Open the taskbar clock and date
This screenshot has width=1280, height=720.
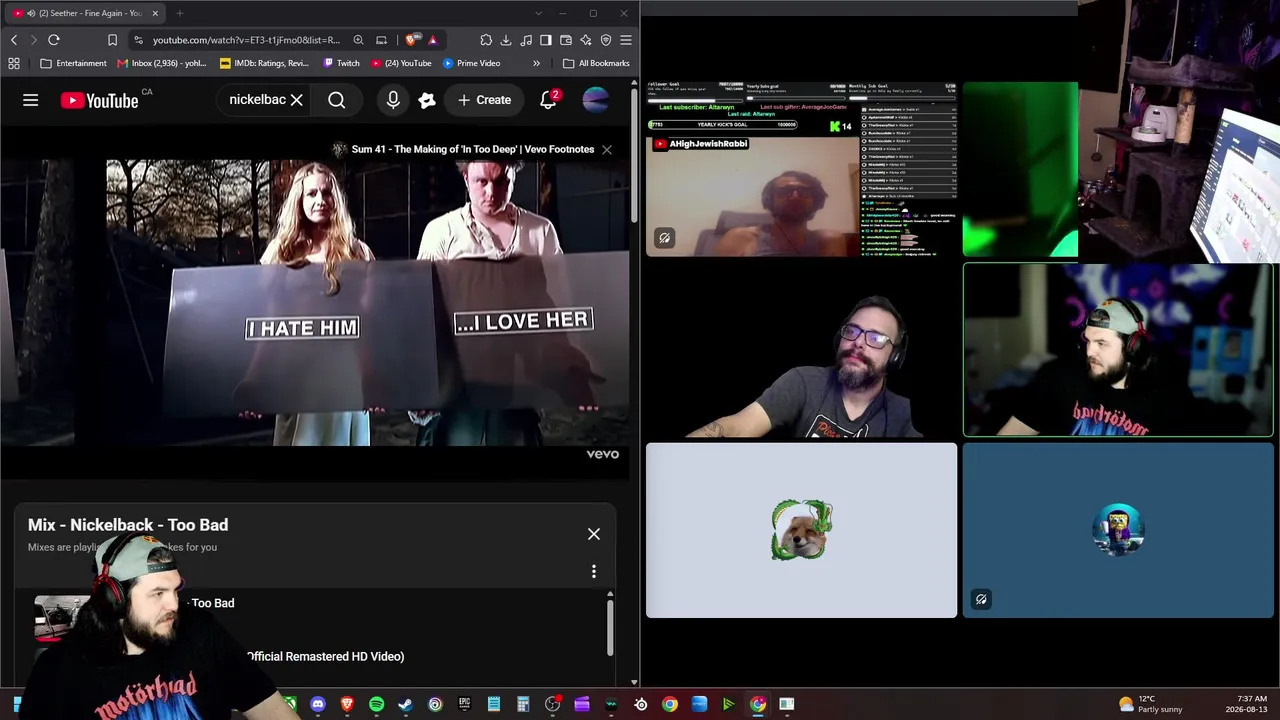click(1245, 704)
